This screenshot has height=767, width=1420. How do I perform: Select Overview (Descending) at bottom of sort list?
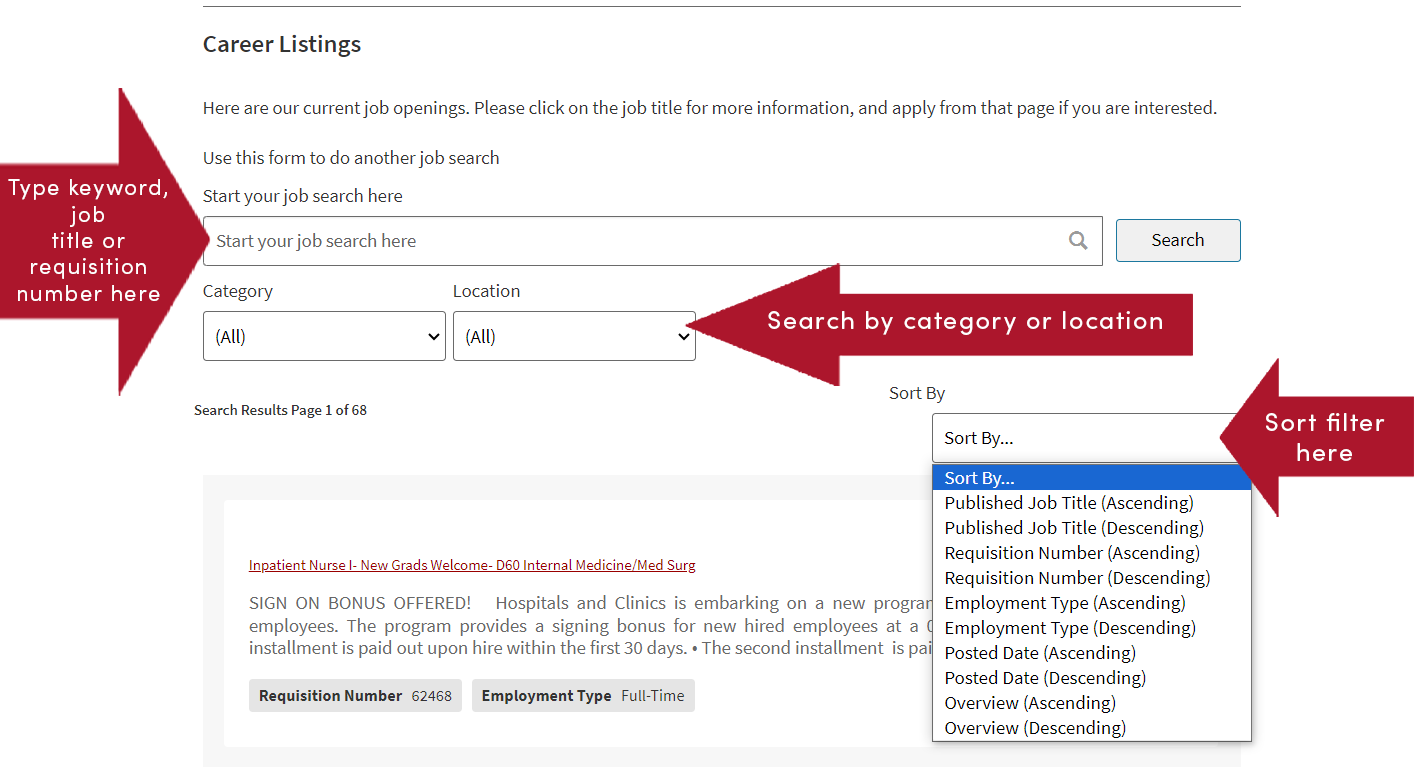[x=1033, y=727]
